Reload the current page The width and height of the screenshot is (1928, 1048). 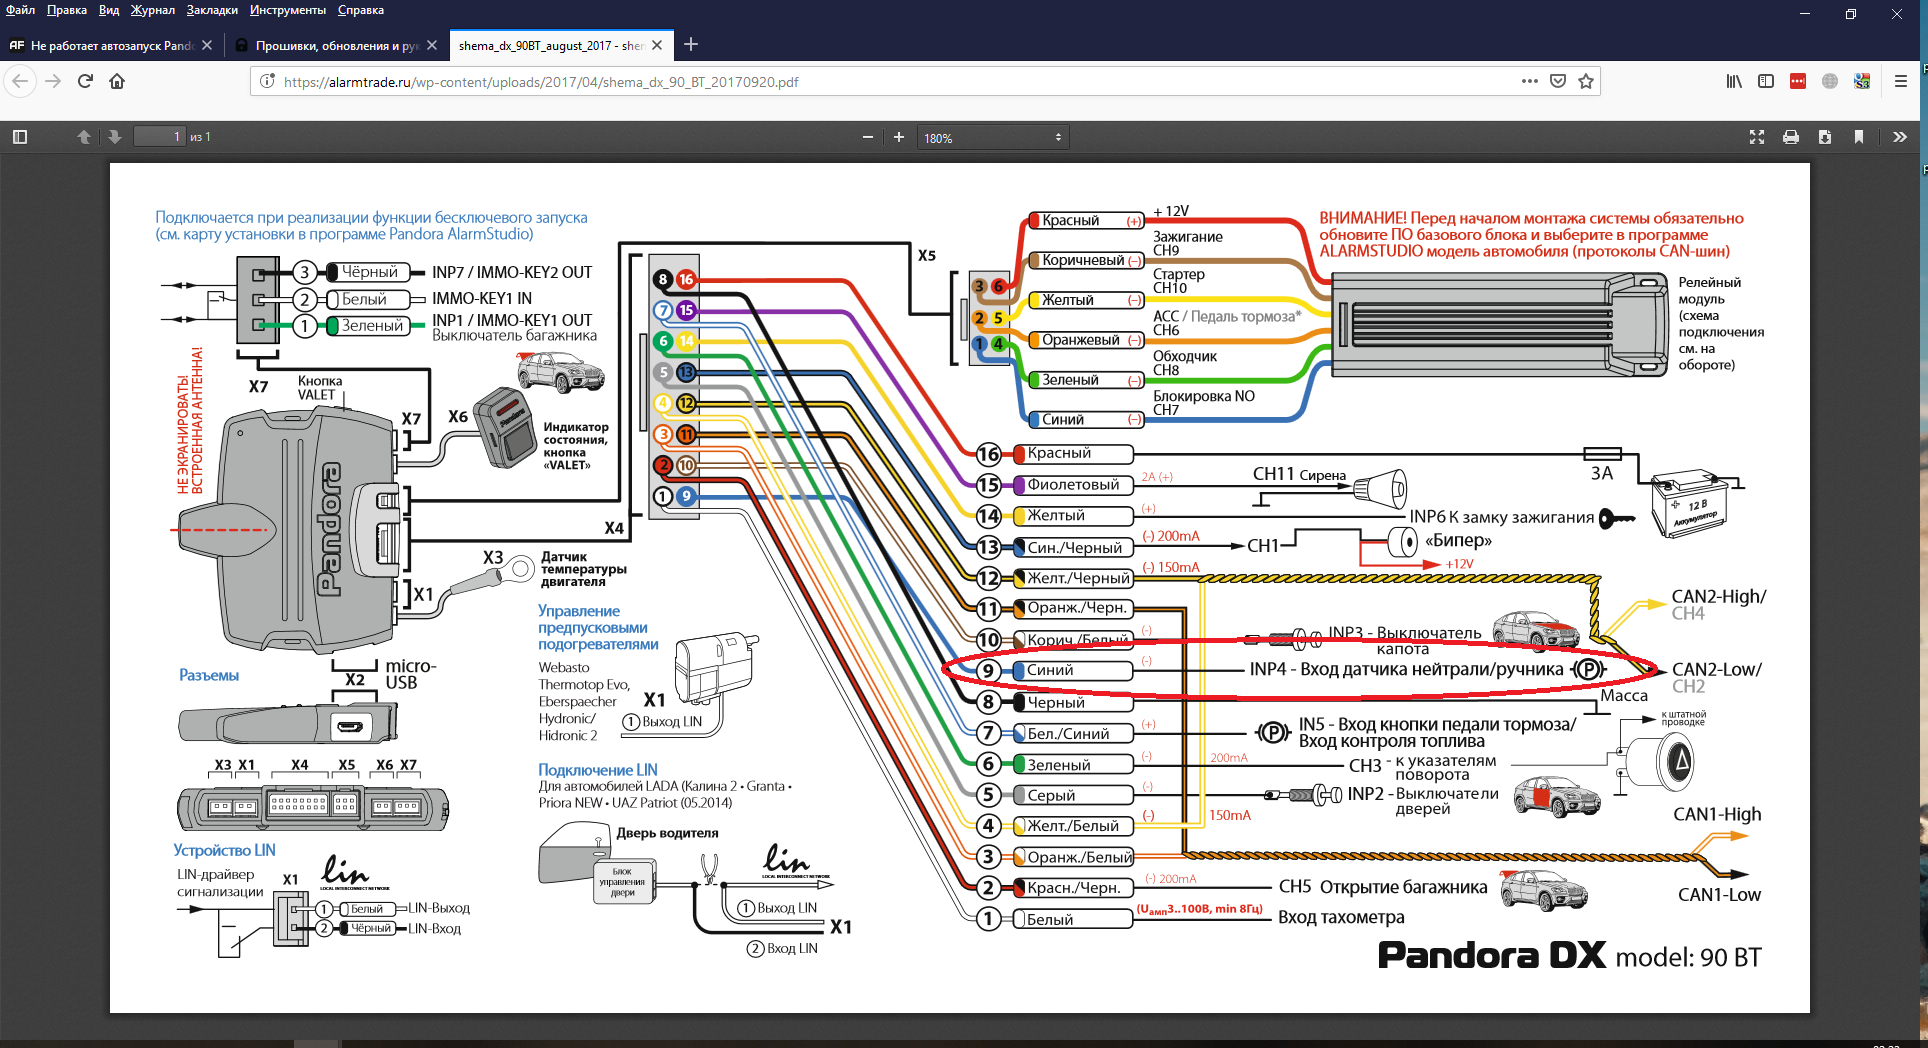[x=85, y=81]
